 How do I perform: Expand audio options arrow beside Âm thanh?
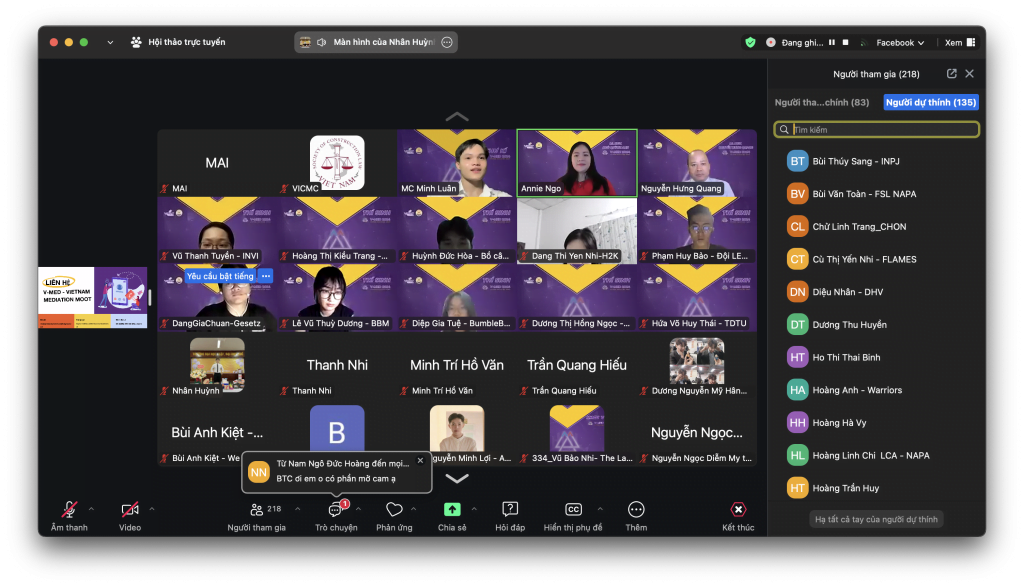tap(91, 509)
